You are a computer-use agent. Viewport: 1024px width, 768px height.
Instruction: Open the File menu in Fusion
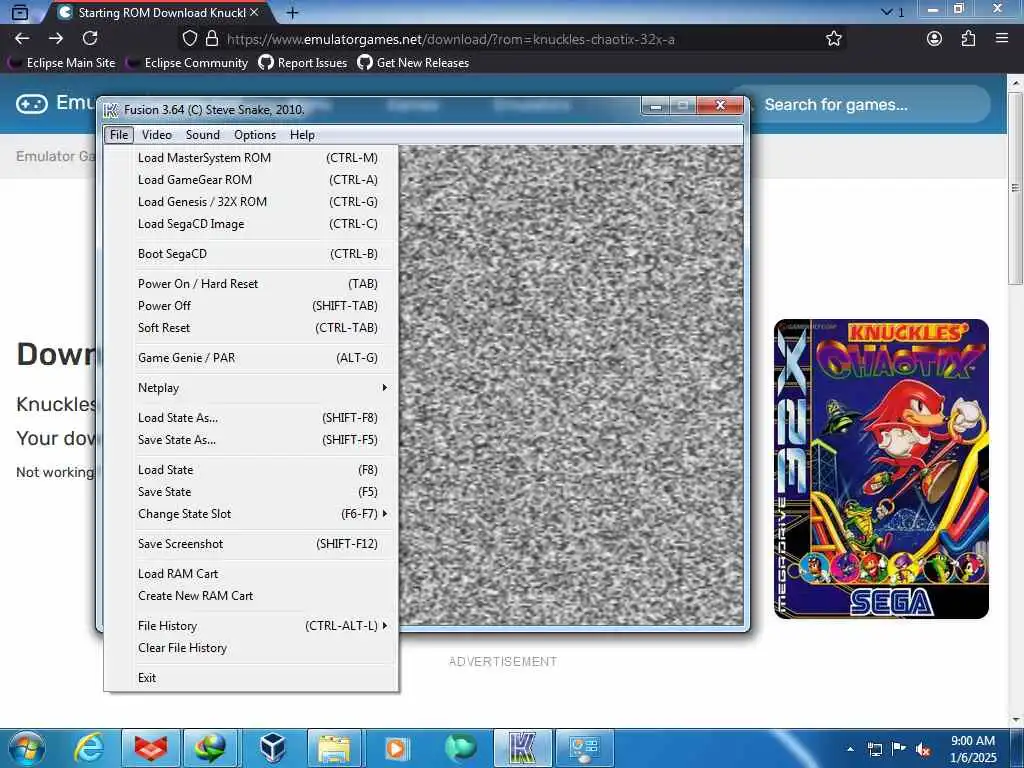coord(119,135)
